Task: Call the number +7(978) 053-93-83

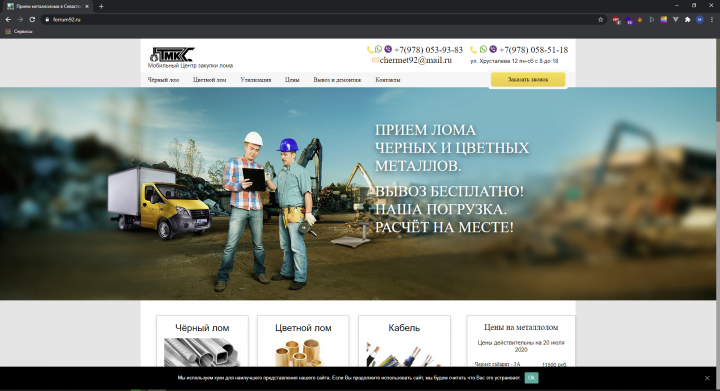Action: pyautogui.click(x=428, y=50)
